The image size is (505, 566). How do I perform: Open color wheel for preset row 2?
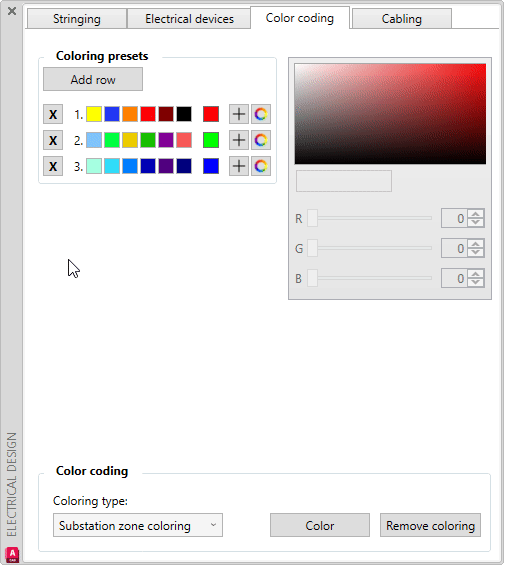[261, 140]
